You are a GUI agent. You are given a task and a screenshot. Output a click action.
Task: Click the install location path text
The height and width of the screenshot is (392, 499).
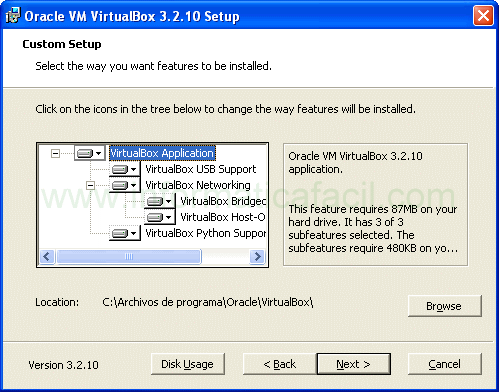208,302
